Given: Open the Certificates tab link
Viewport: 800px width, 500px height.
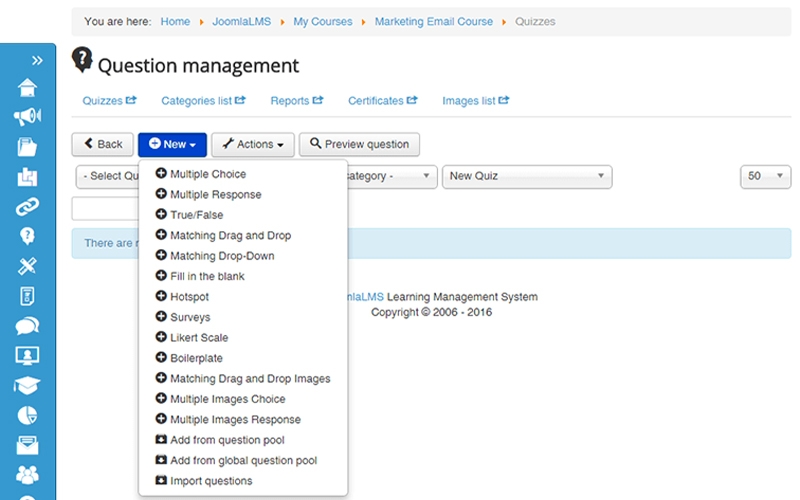Looking at the screenshot, I should point(376,101).
